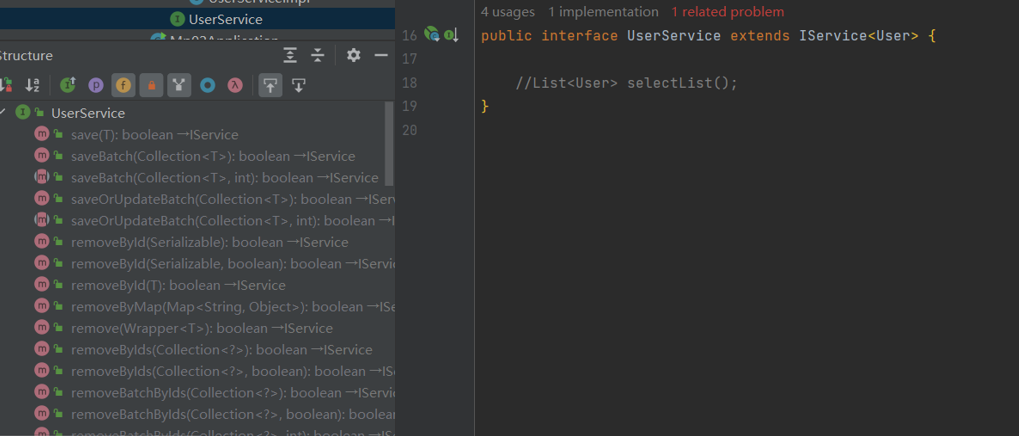
Task: Toggle Show Lambdas pink lambda icon
Action: point(235,84)
